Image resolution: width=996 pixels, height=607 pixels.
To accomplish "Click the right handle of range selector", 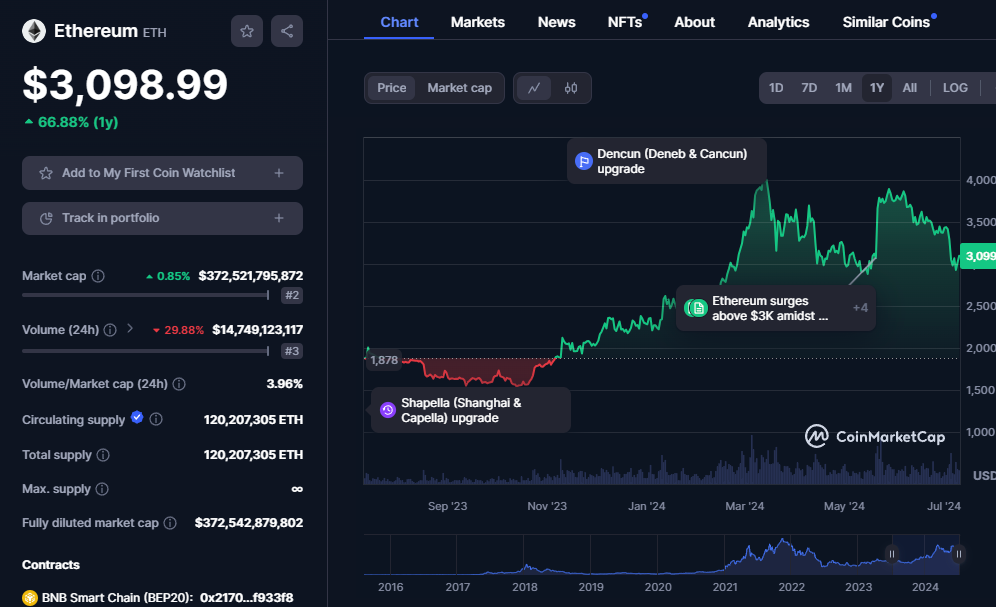I will [959, 554].
